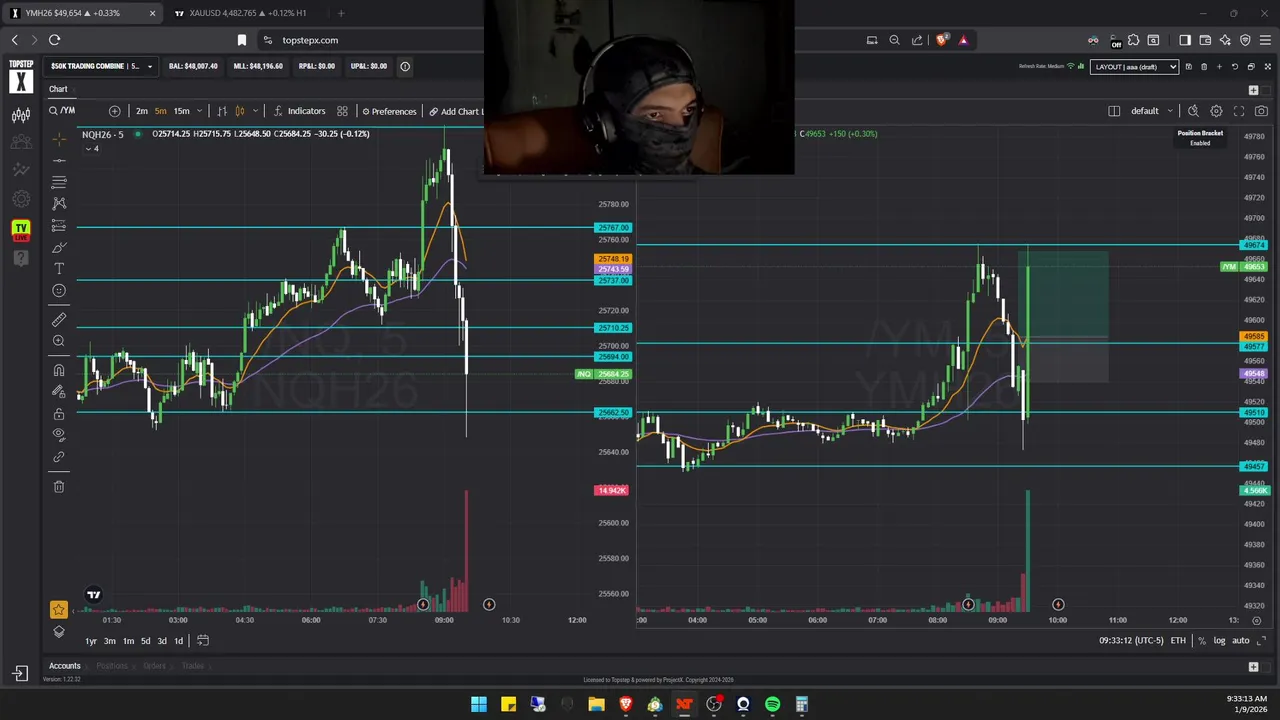Screen dimensions: 1280x720
Task: Switch to the Chart tab
Action: [58, 89]
